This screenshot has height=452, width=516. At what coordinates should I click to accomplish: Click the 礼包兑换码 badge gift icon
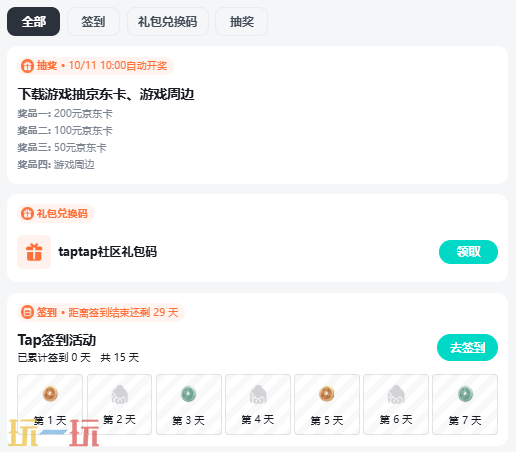click(27, 213)
